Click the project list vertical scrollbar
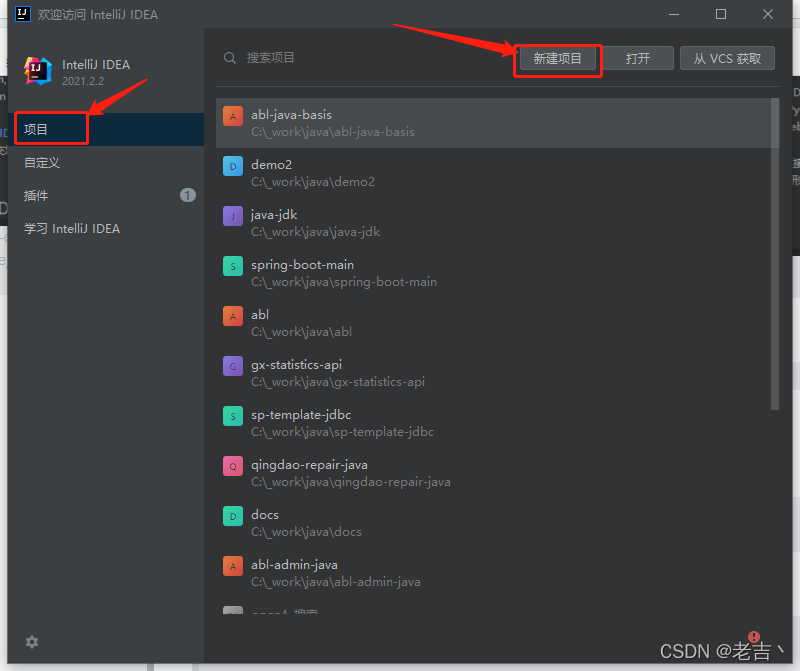 [774, 254]
